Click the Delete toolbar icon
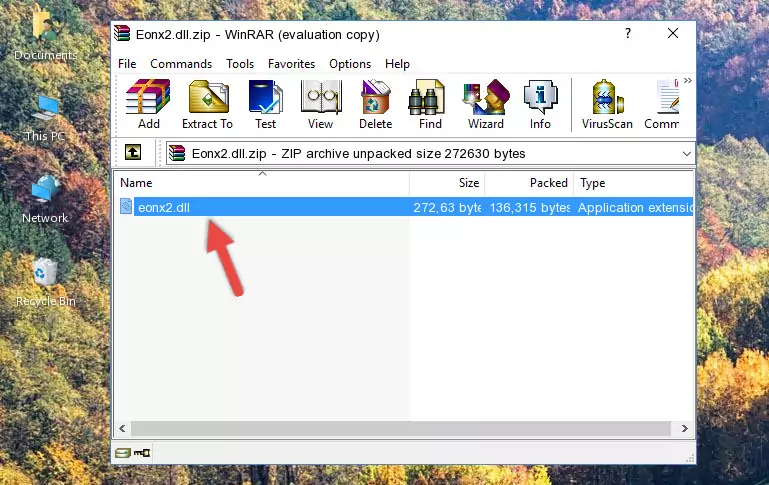Screen dimensions: 769x485 click(376, 104)
